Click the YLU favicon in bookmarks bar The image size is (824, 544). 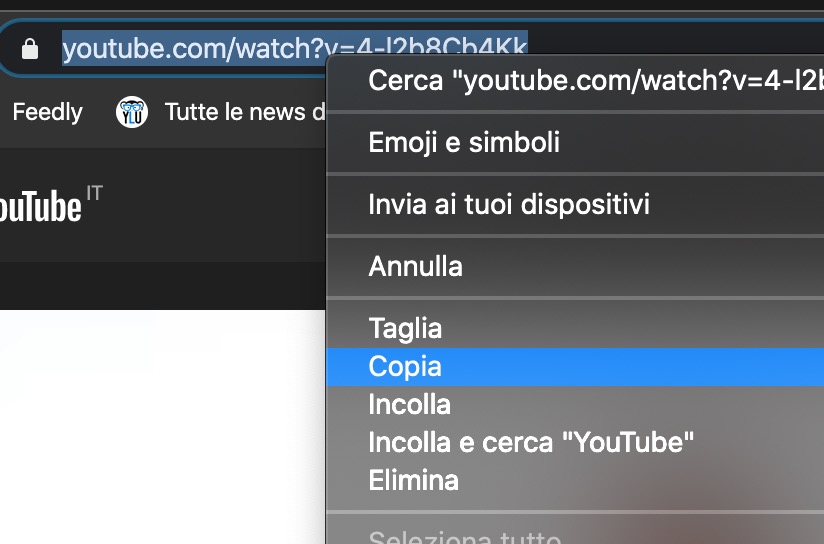pos(131,112)
